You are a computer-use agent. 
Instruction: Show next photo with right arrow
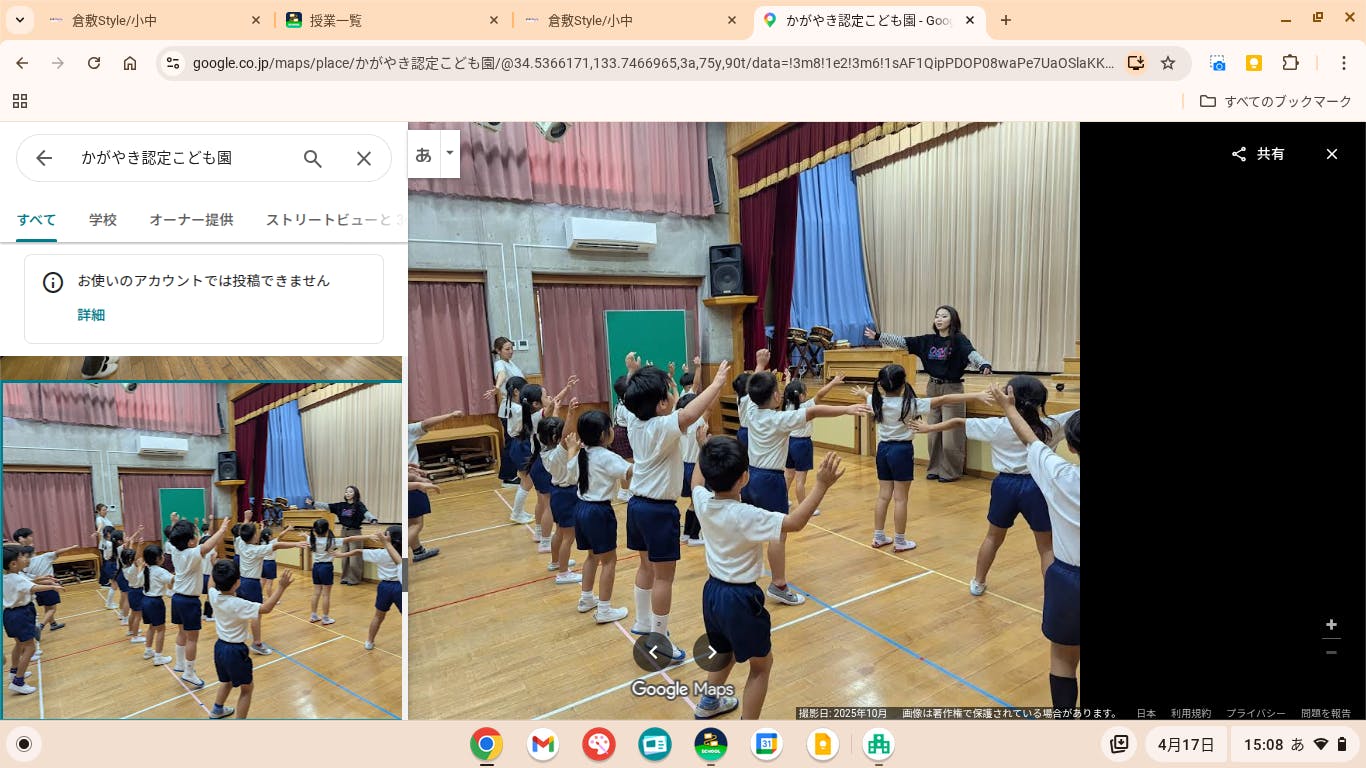pos(712,652)
